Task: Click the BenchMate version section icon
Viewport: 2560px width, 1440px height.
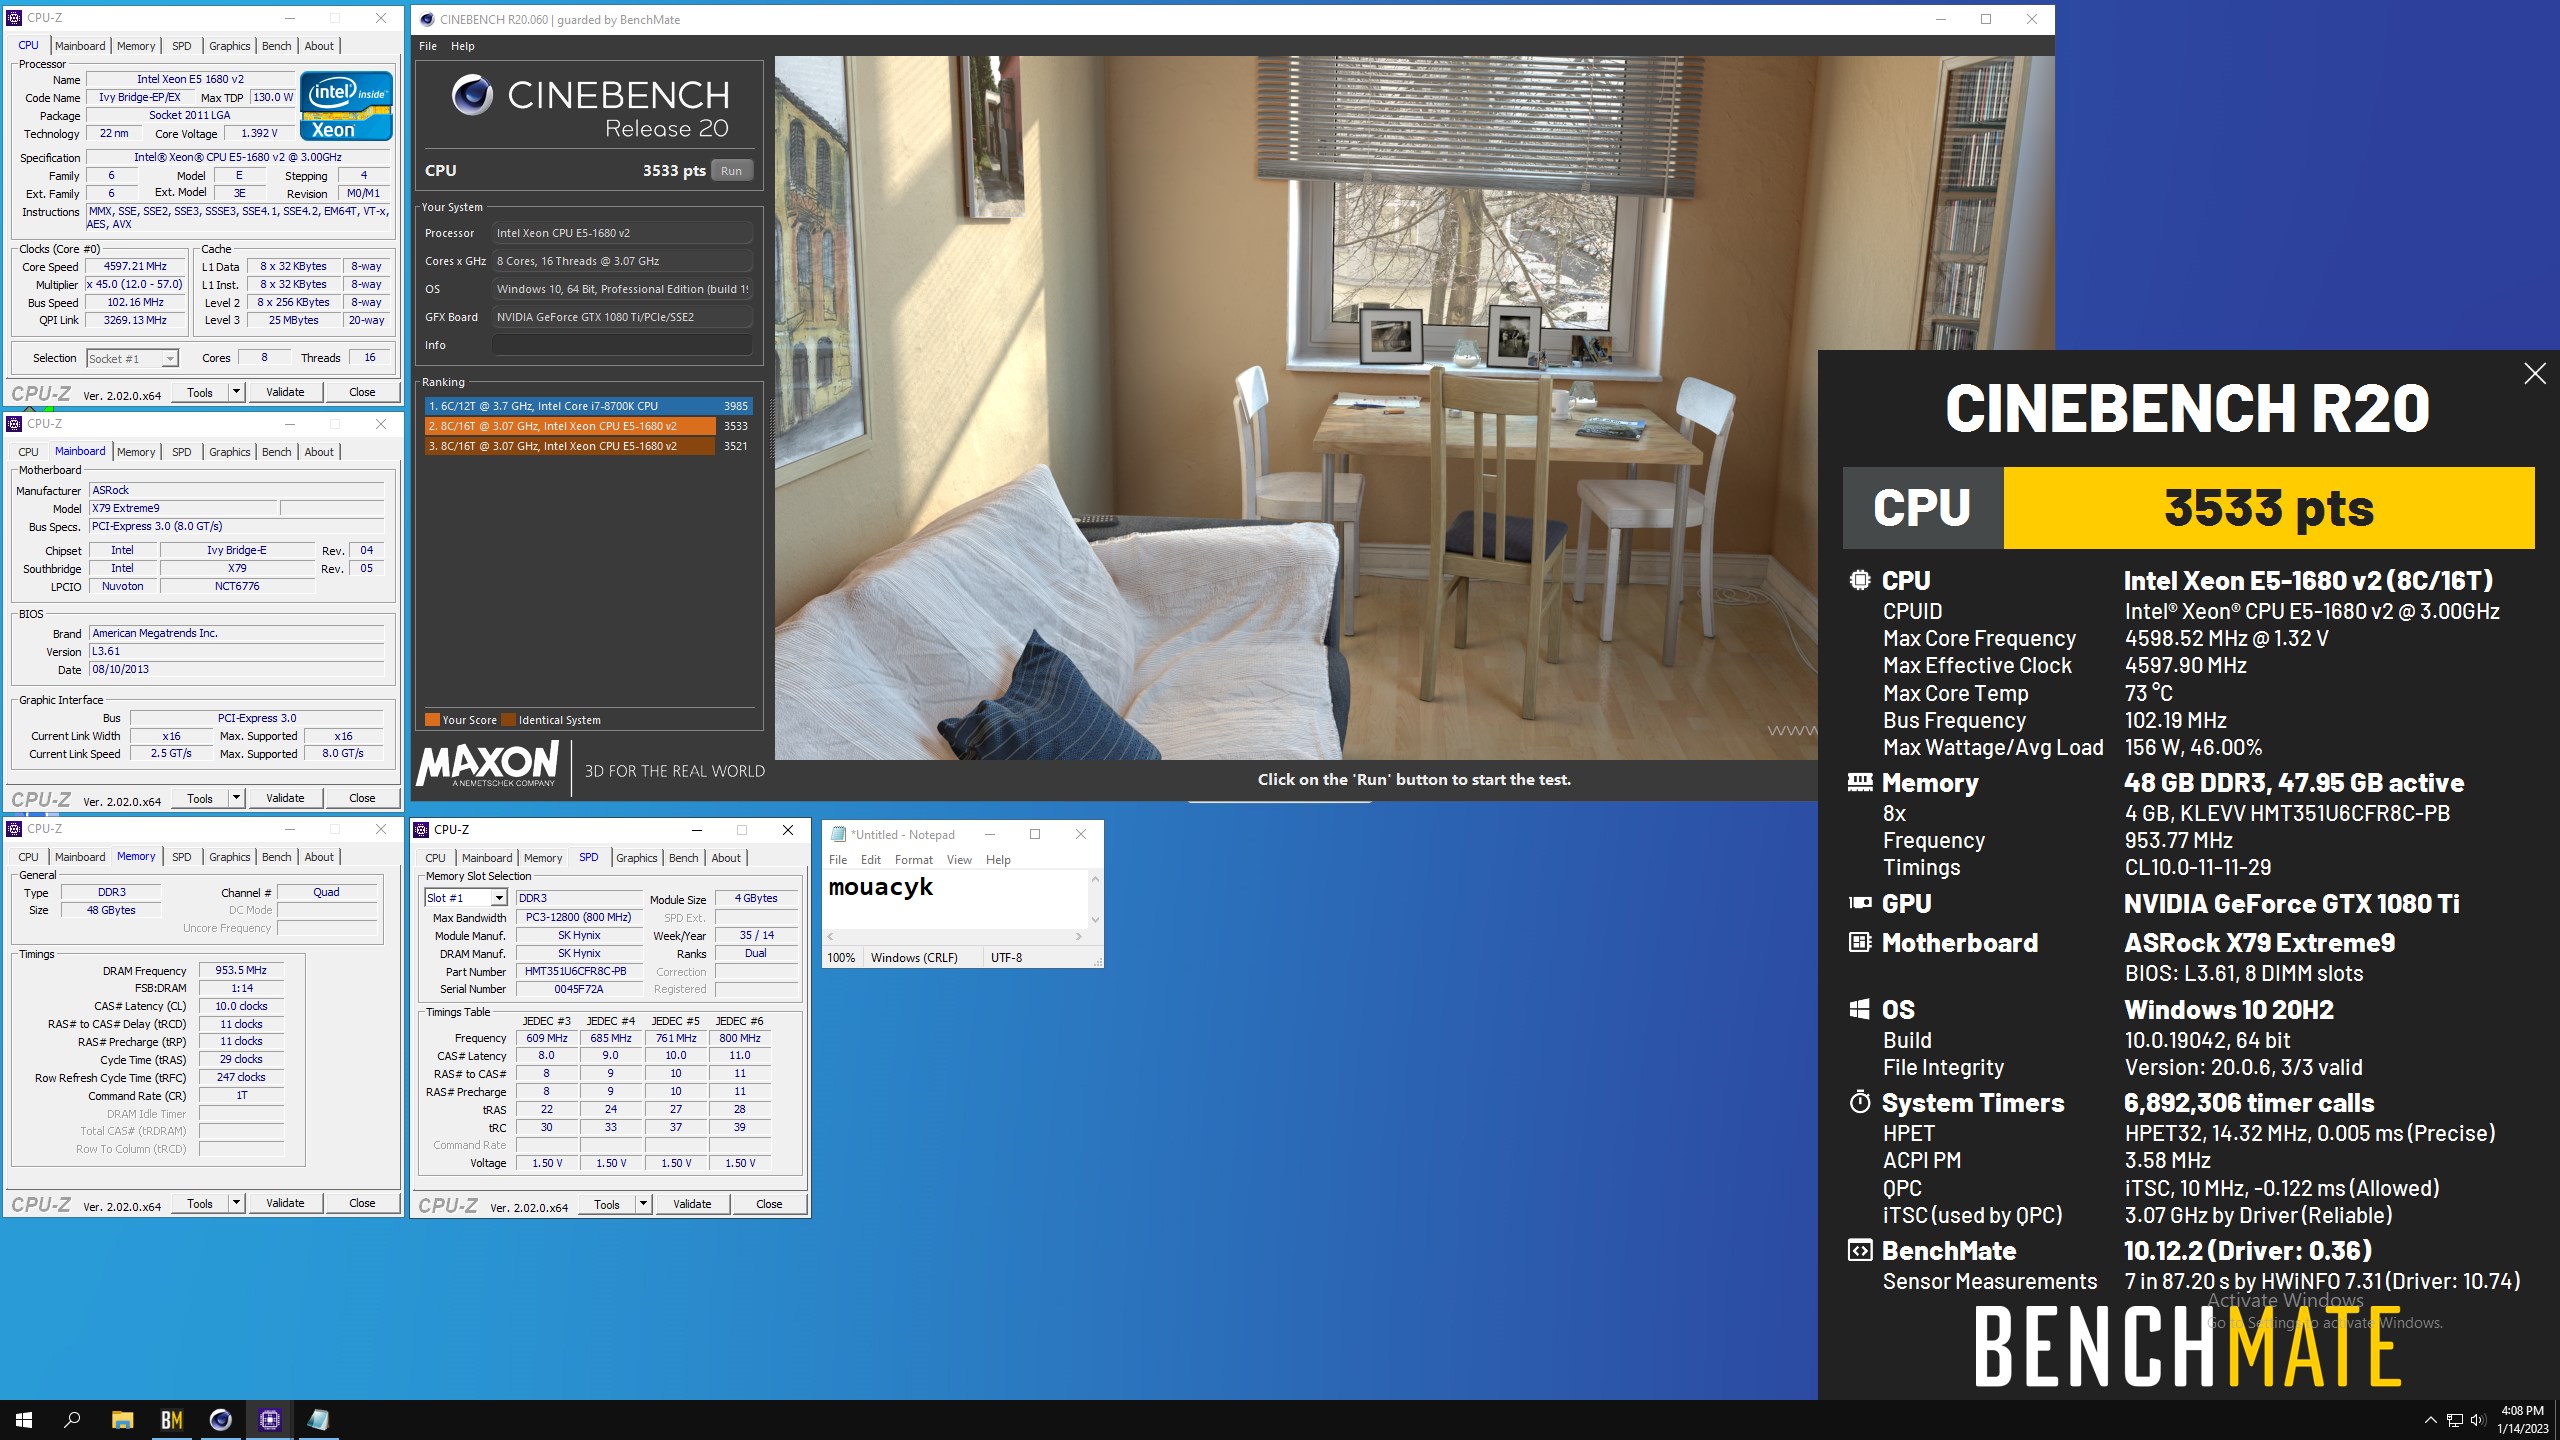Action: (1860, 1250)
